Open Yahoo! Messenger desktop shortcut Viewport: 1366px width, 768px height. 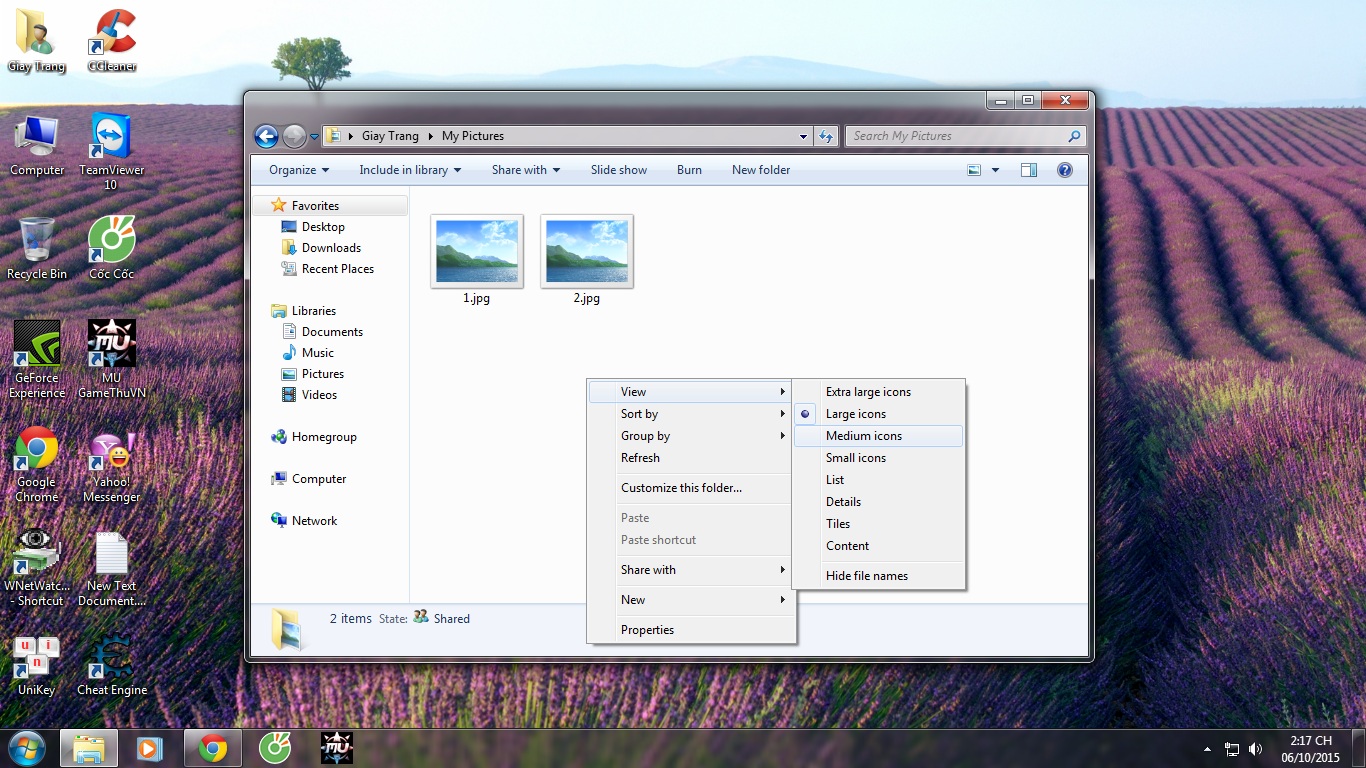tap(111, 465)
